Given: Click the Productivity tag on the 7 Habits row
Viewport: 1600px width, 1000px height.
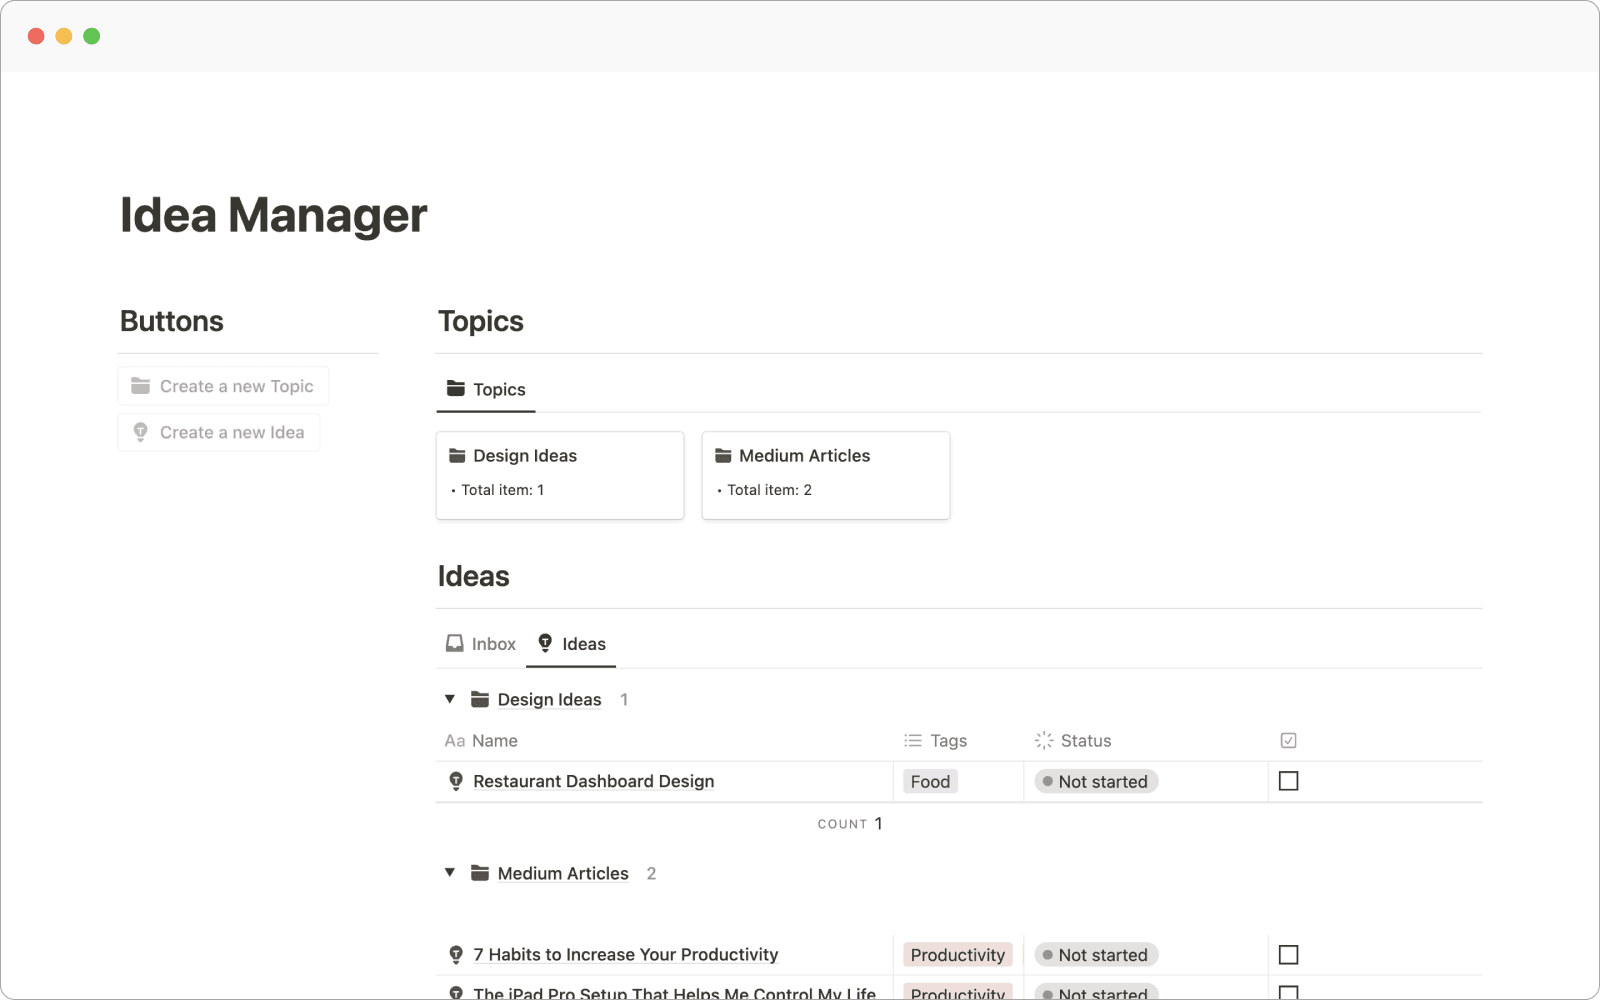Looking at the screenshot, I should [958, 955].
